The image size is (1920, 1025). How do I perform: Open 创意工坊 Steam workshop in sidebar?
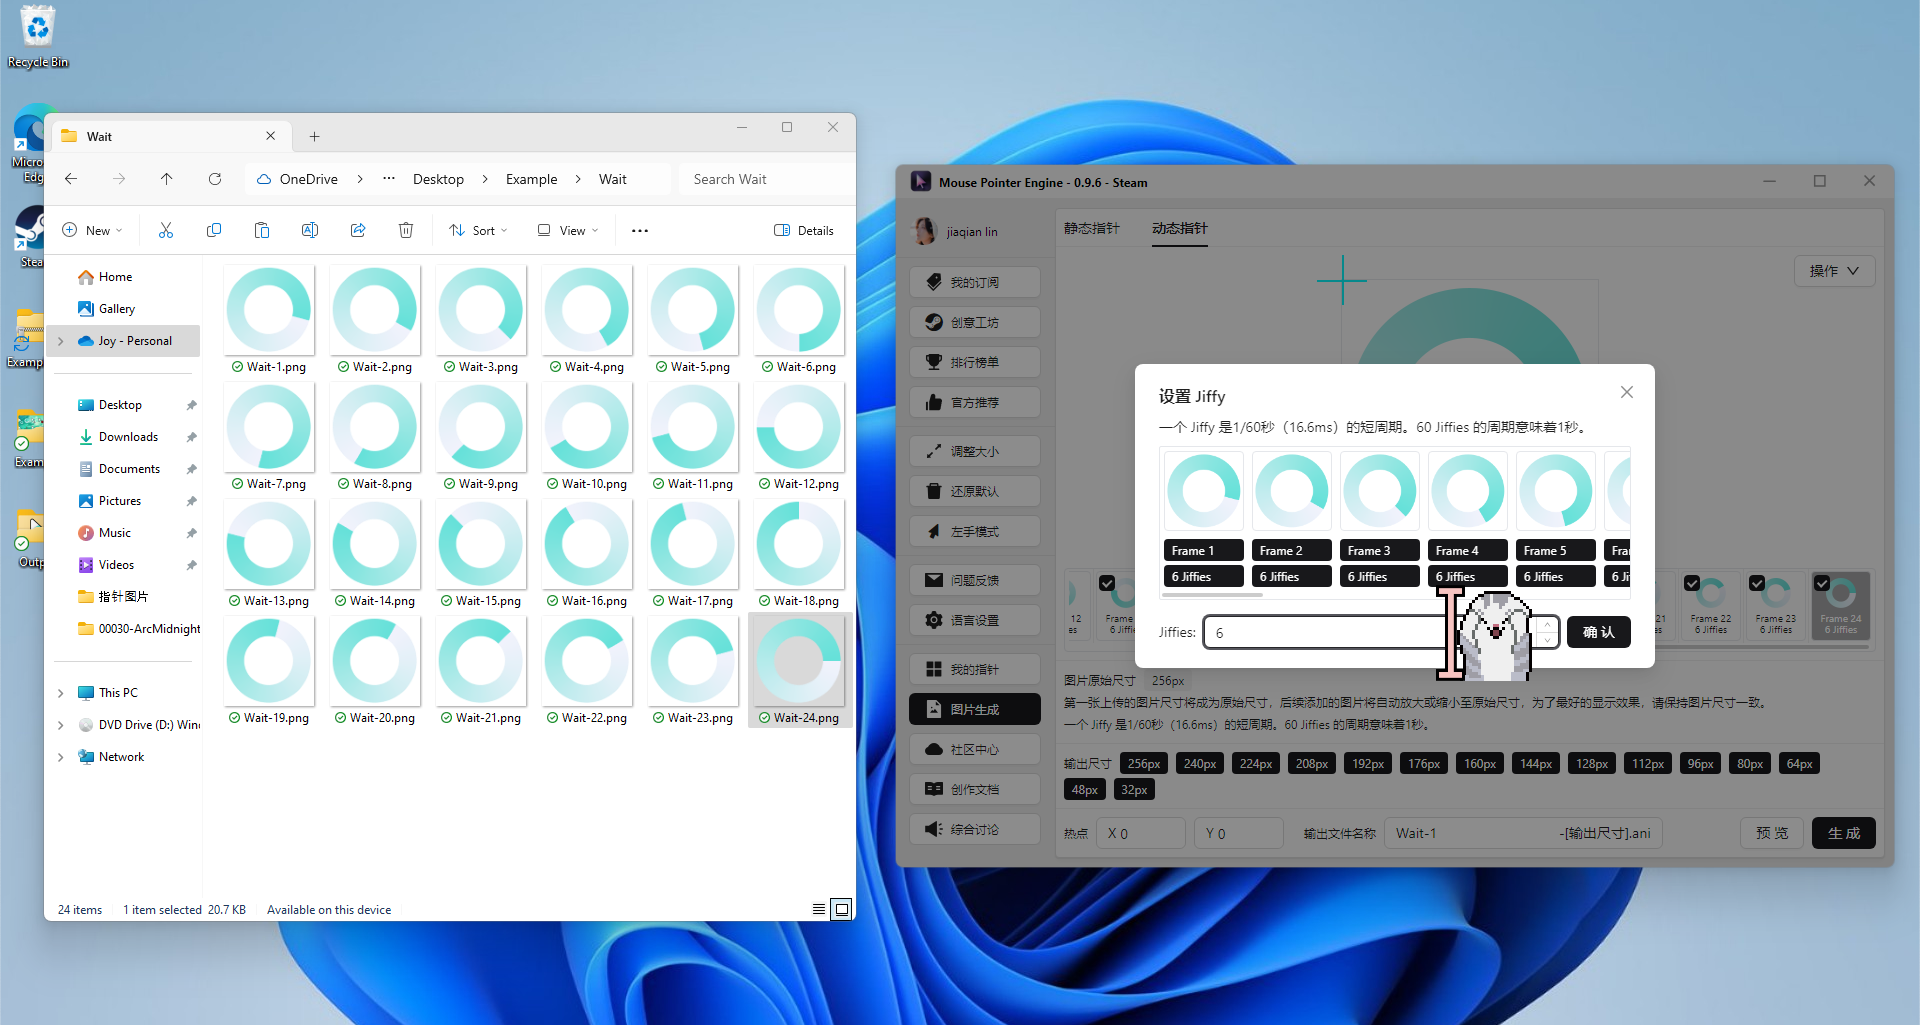click(974, 323)
